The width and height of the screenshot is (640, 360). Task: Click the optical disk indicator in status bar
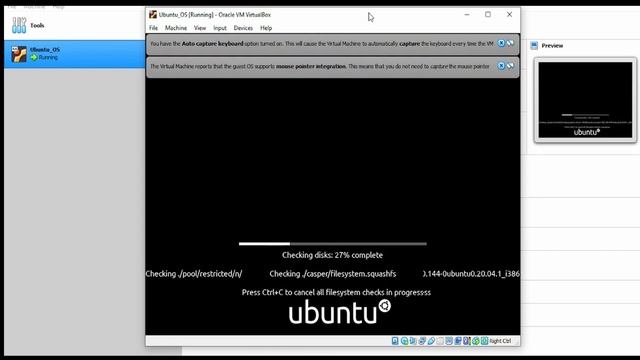(404, 341)
